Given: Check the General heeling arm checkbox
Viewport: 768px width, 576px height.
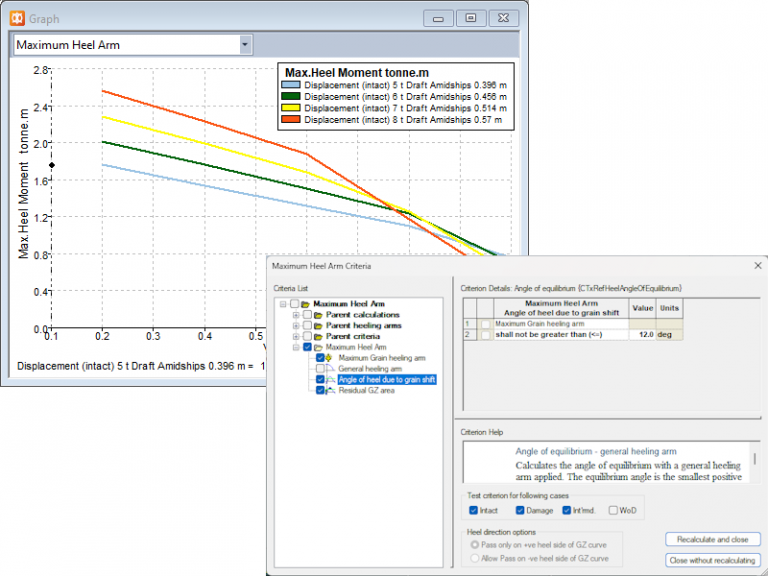Looking at the screenshot, I should [319, 369].
